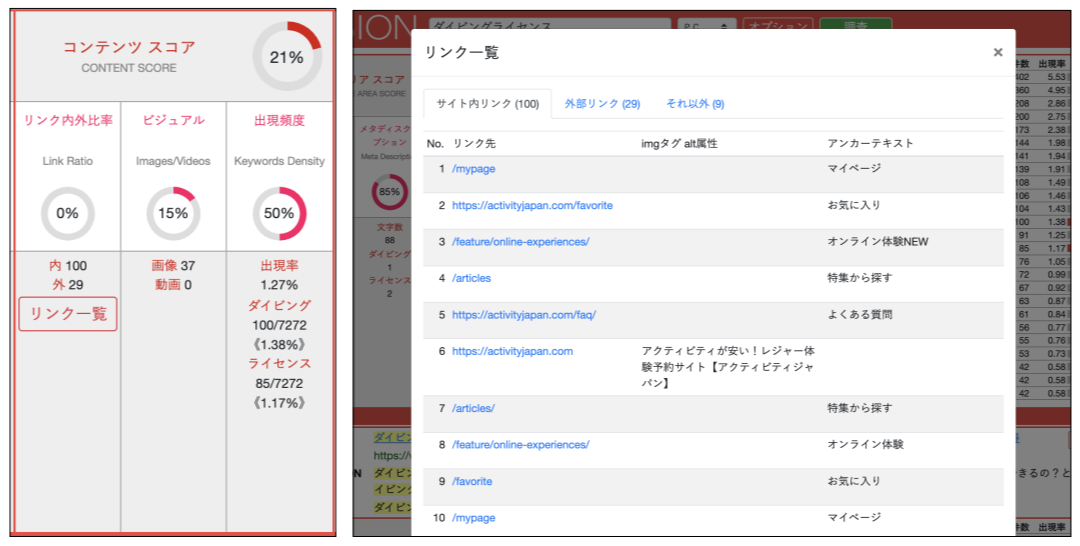Click the 特集から探す anchor text in row 7
The width and height of the screenshot is (1080, 546).
coord(860,408)
